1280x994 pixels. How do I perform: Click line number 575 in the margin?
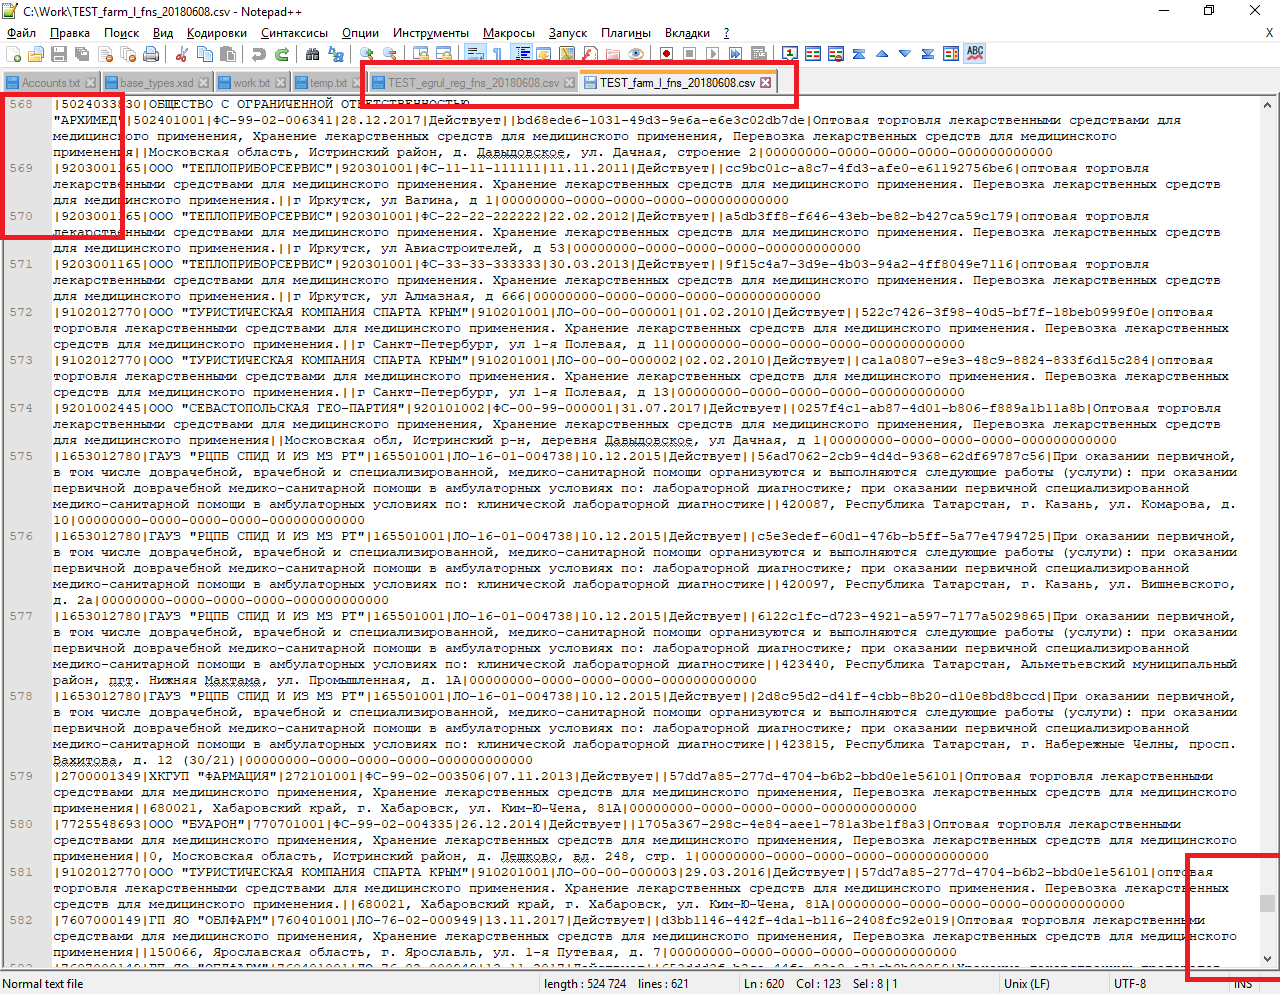click(21, 456)
